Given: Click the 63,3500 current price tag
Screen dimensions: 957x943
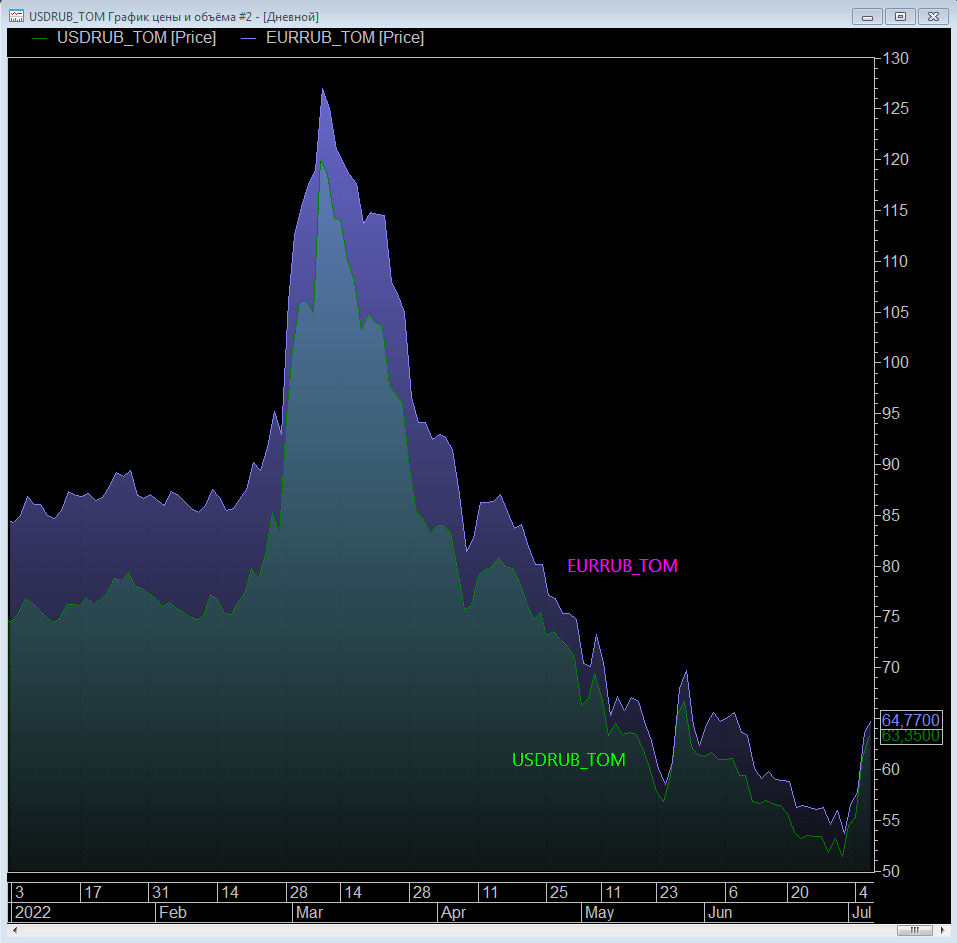Looking at the screenshot, I should [911, 735].
